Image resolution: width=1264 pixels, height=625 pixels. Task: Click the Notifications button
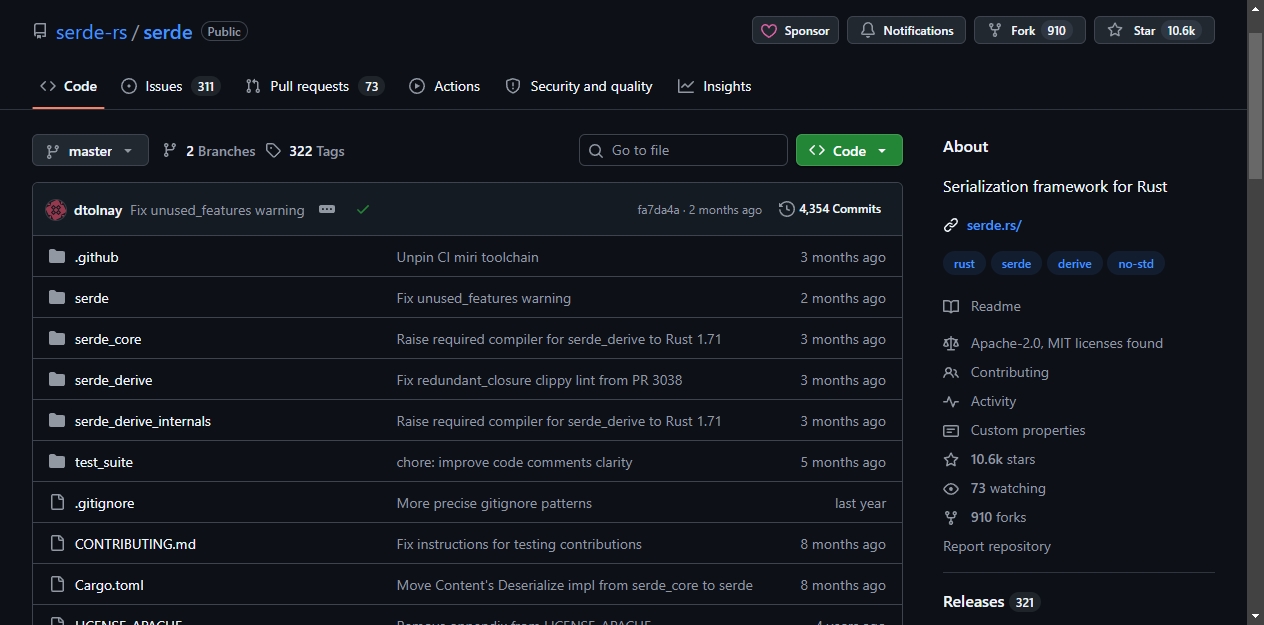(906, 30)
